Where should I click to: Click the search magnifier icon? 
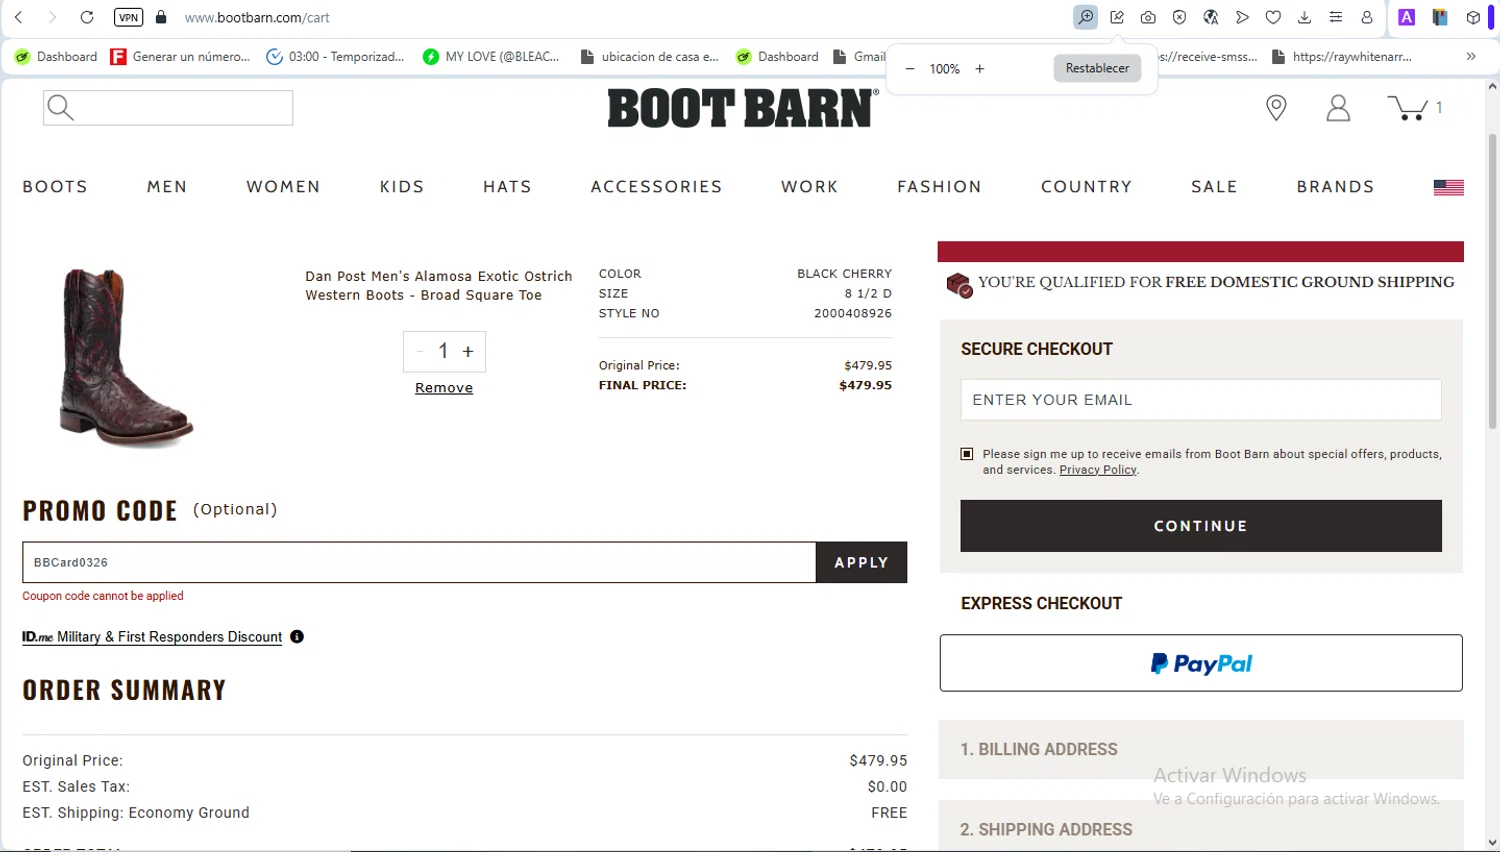click(60, 108)
